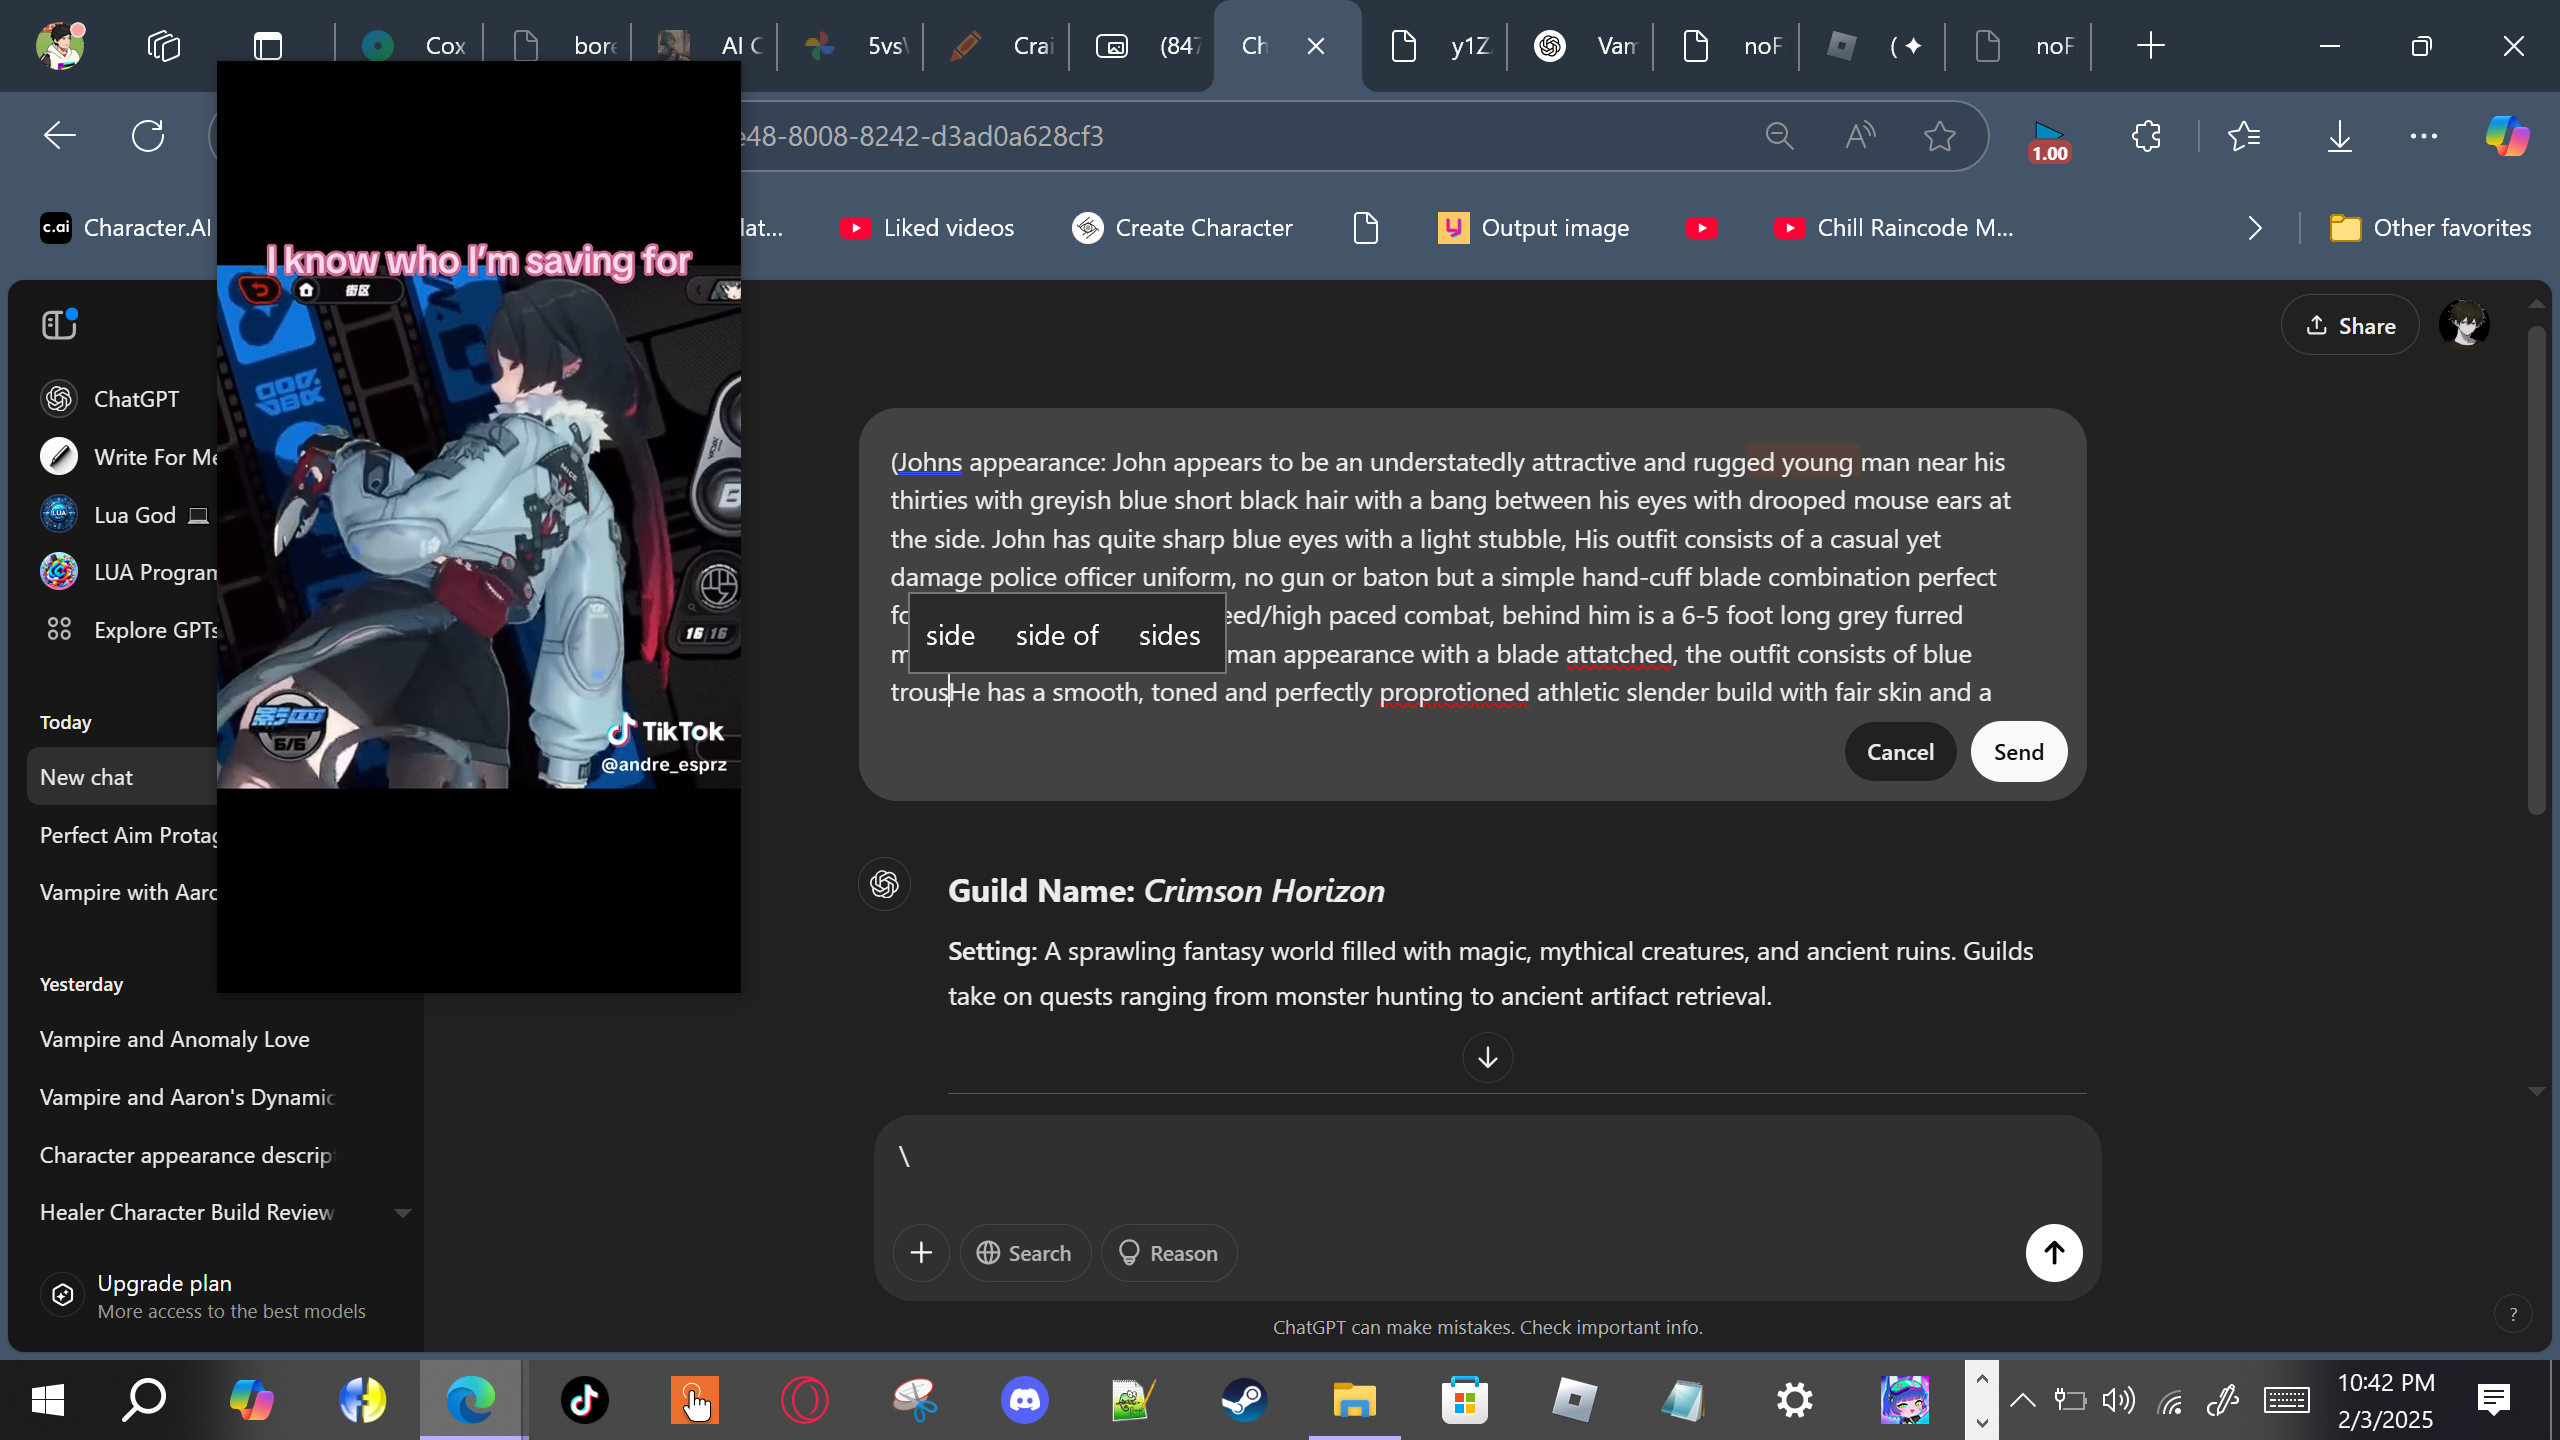Open the Healer Character Build Review chat
2560x1440 pixels.
tap(187, 1212)
